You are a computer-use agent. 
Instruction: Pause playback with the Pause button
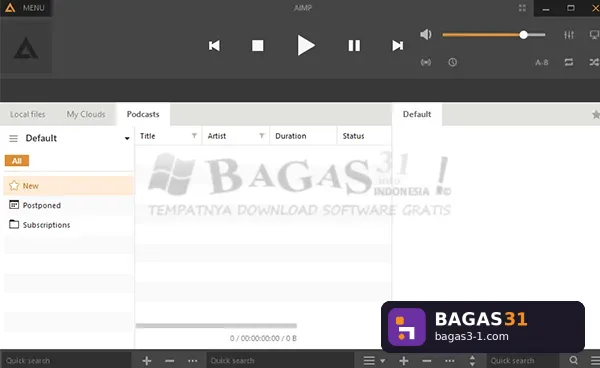(354, 46)
